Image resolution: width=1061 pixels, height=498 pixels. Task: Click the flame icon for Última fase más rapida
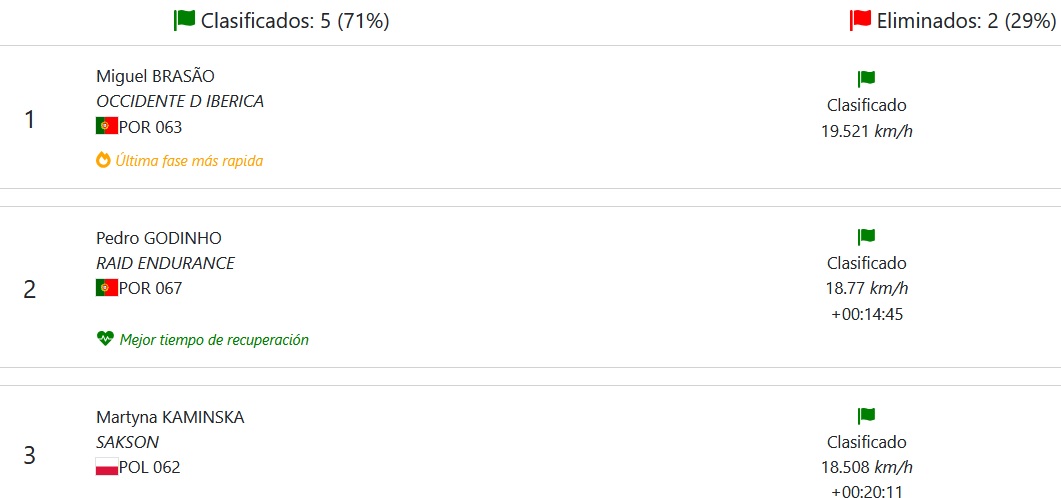103,160
